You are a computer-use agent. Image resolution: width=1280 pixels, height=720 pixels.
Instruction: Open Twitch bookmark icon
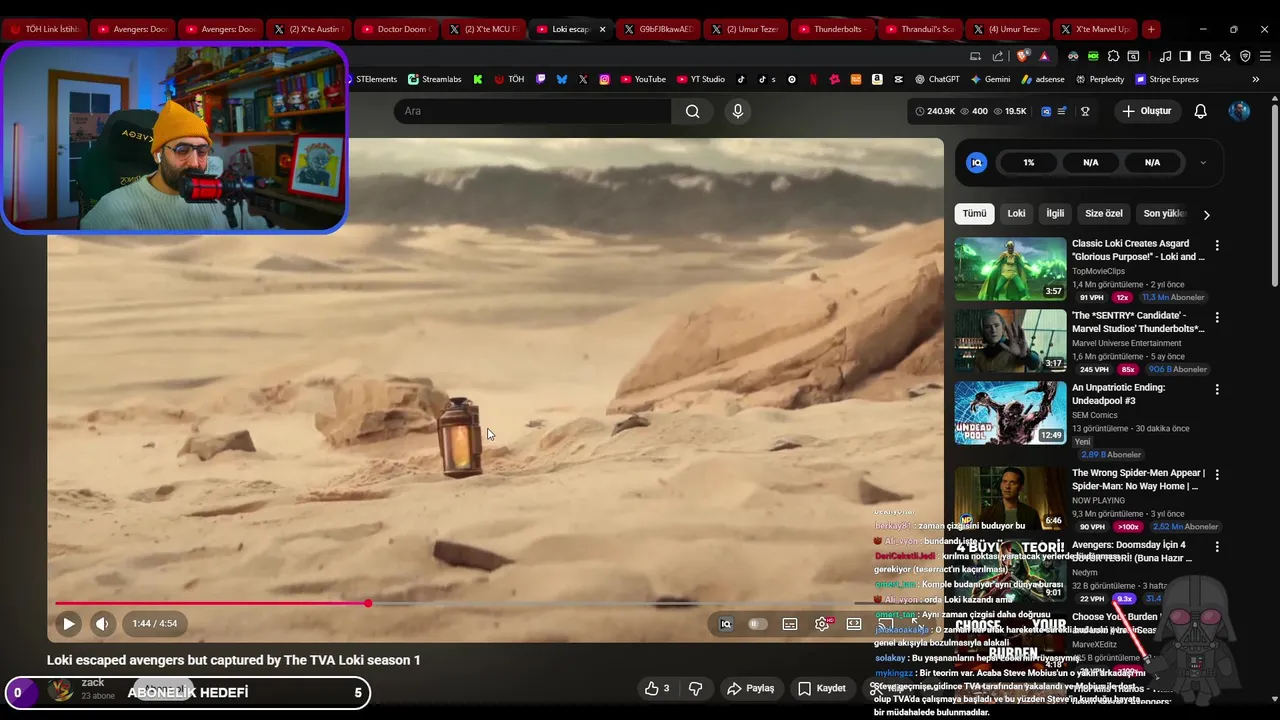(x=541, y=79)
